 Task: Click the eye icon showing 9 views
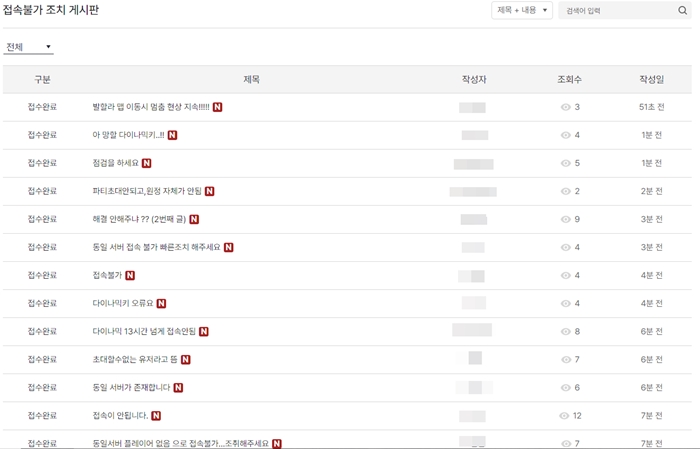[566, 219]
